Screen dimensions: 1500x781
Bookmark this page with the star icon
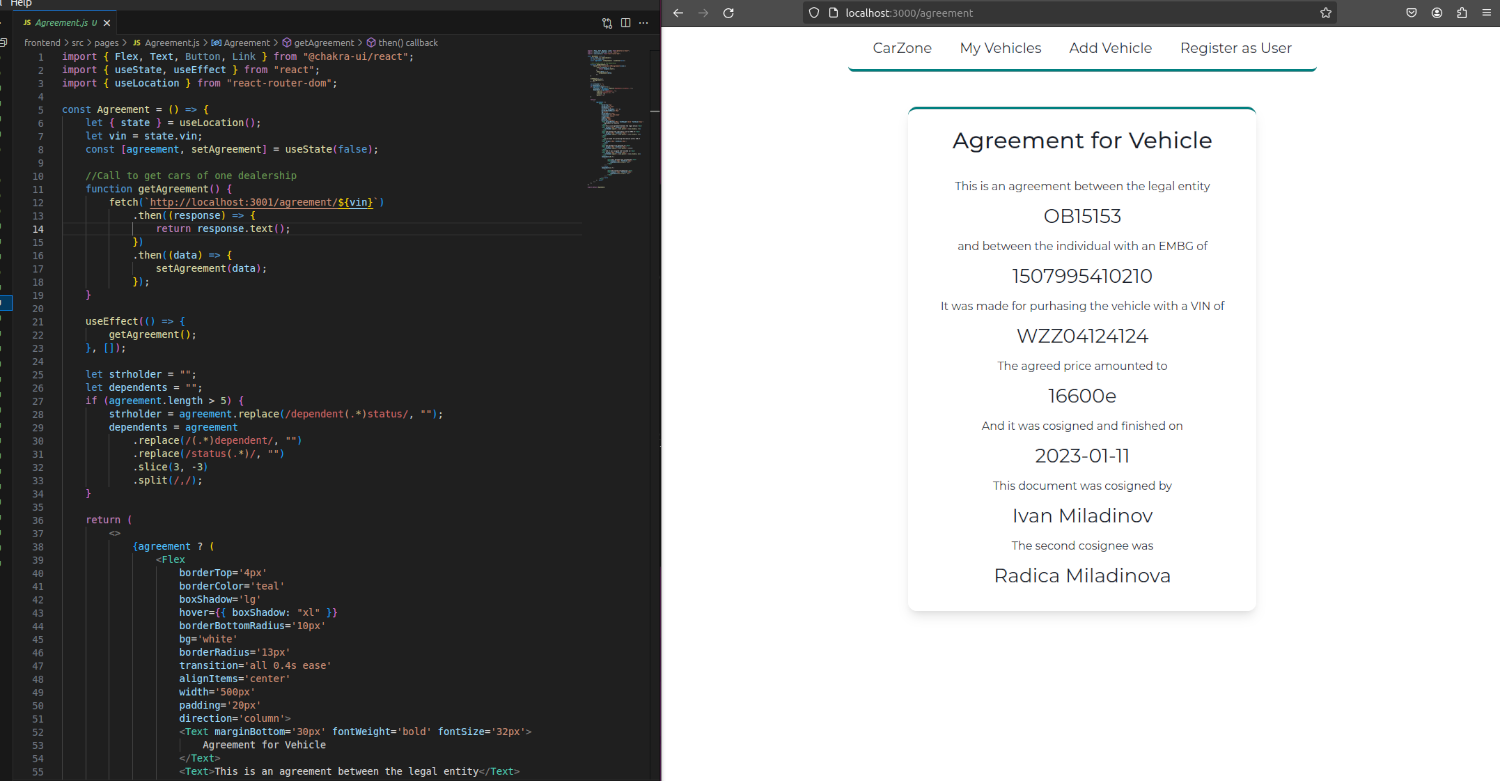(x=1325, y=13)
